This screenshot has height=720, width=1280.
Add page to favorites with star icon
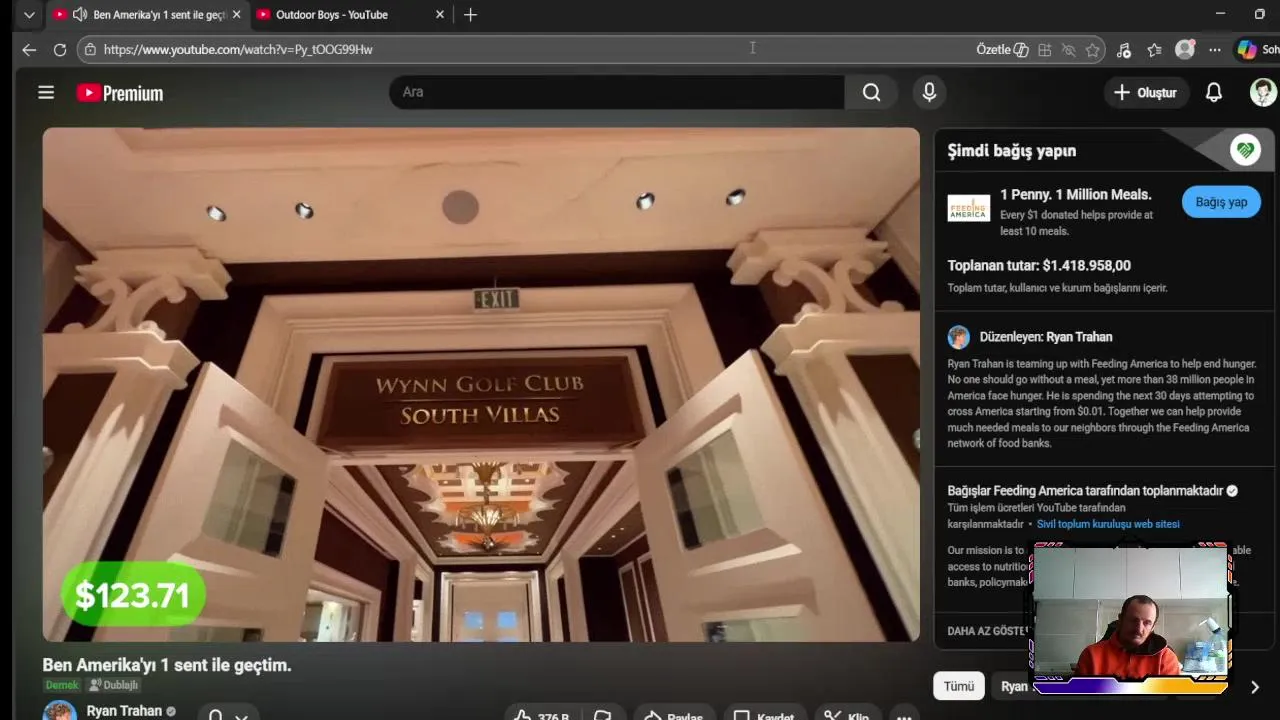click(x=1093, y=49)
